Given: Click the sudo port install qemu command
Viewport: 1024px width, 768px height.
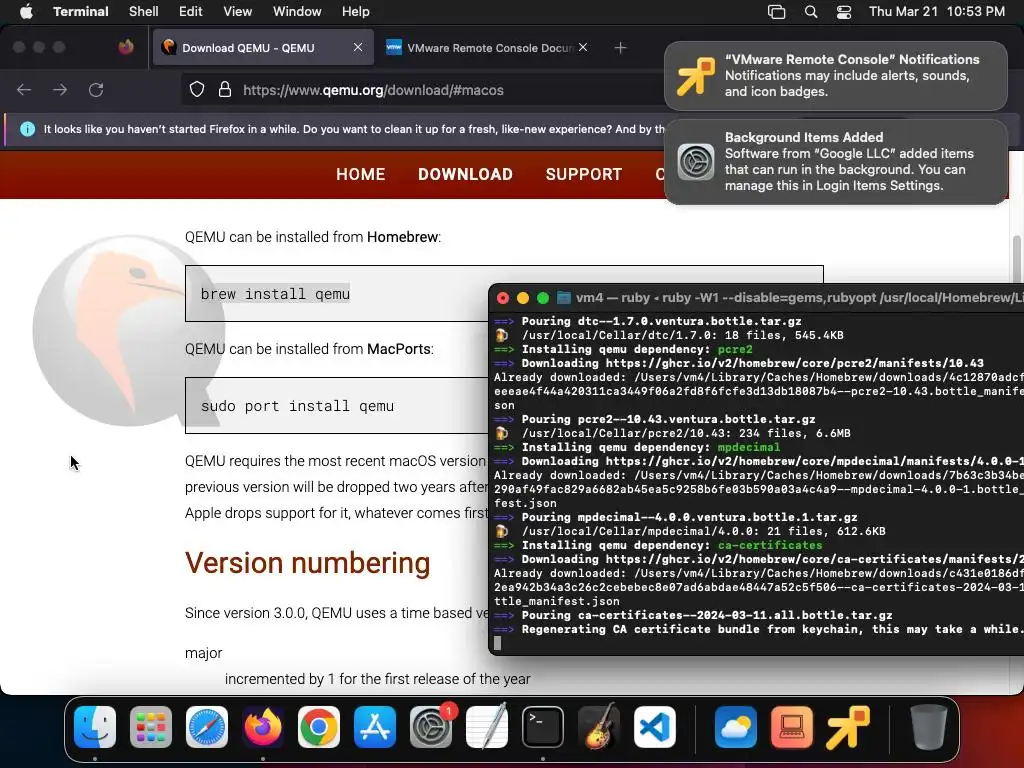Looking at the screenshot, I should click(x=297, y=406).
